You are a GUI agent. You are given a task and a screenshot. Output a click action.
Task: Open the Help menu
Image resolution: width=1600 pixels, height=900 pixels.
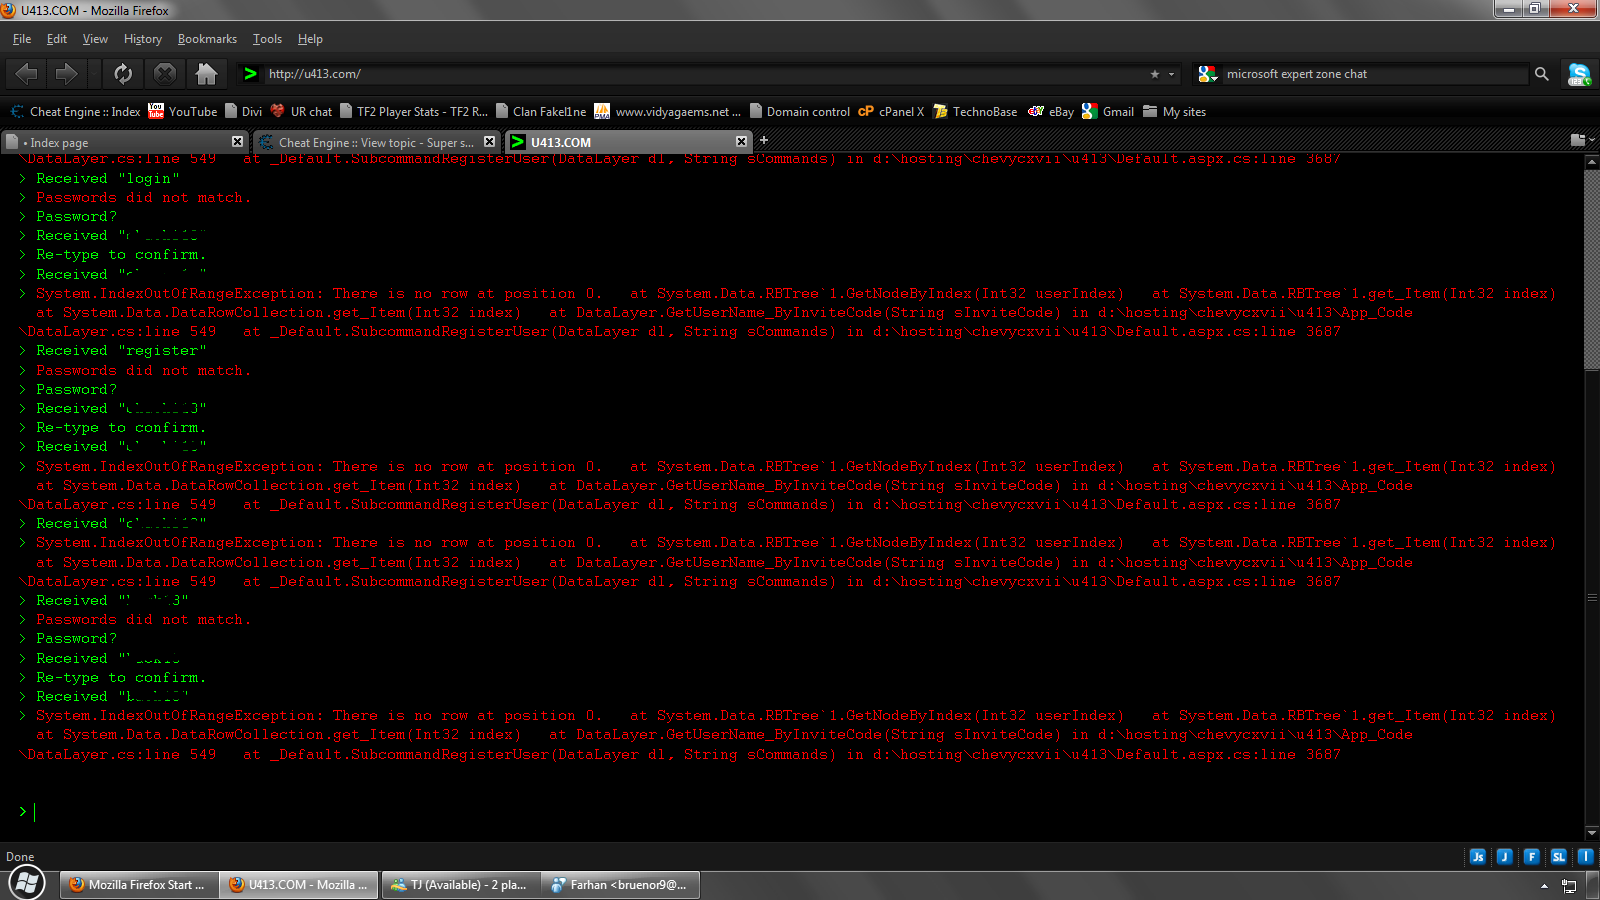(310, 39)
